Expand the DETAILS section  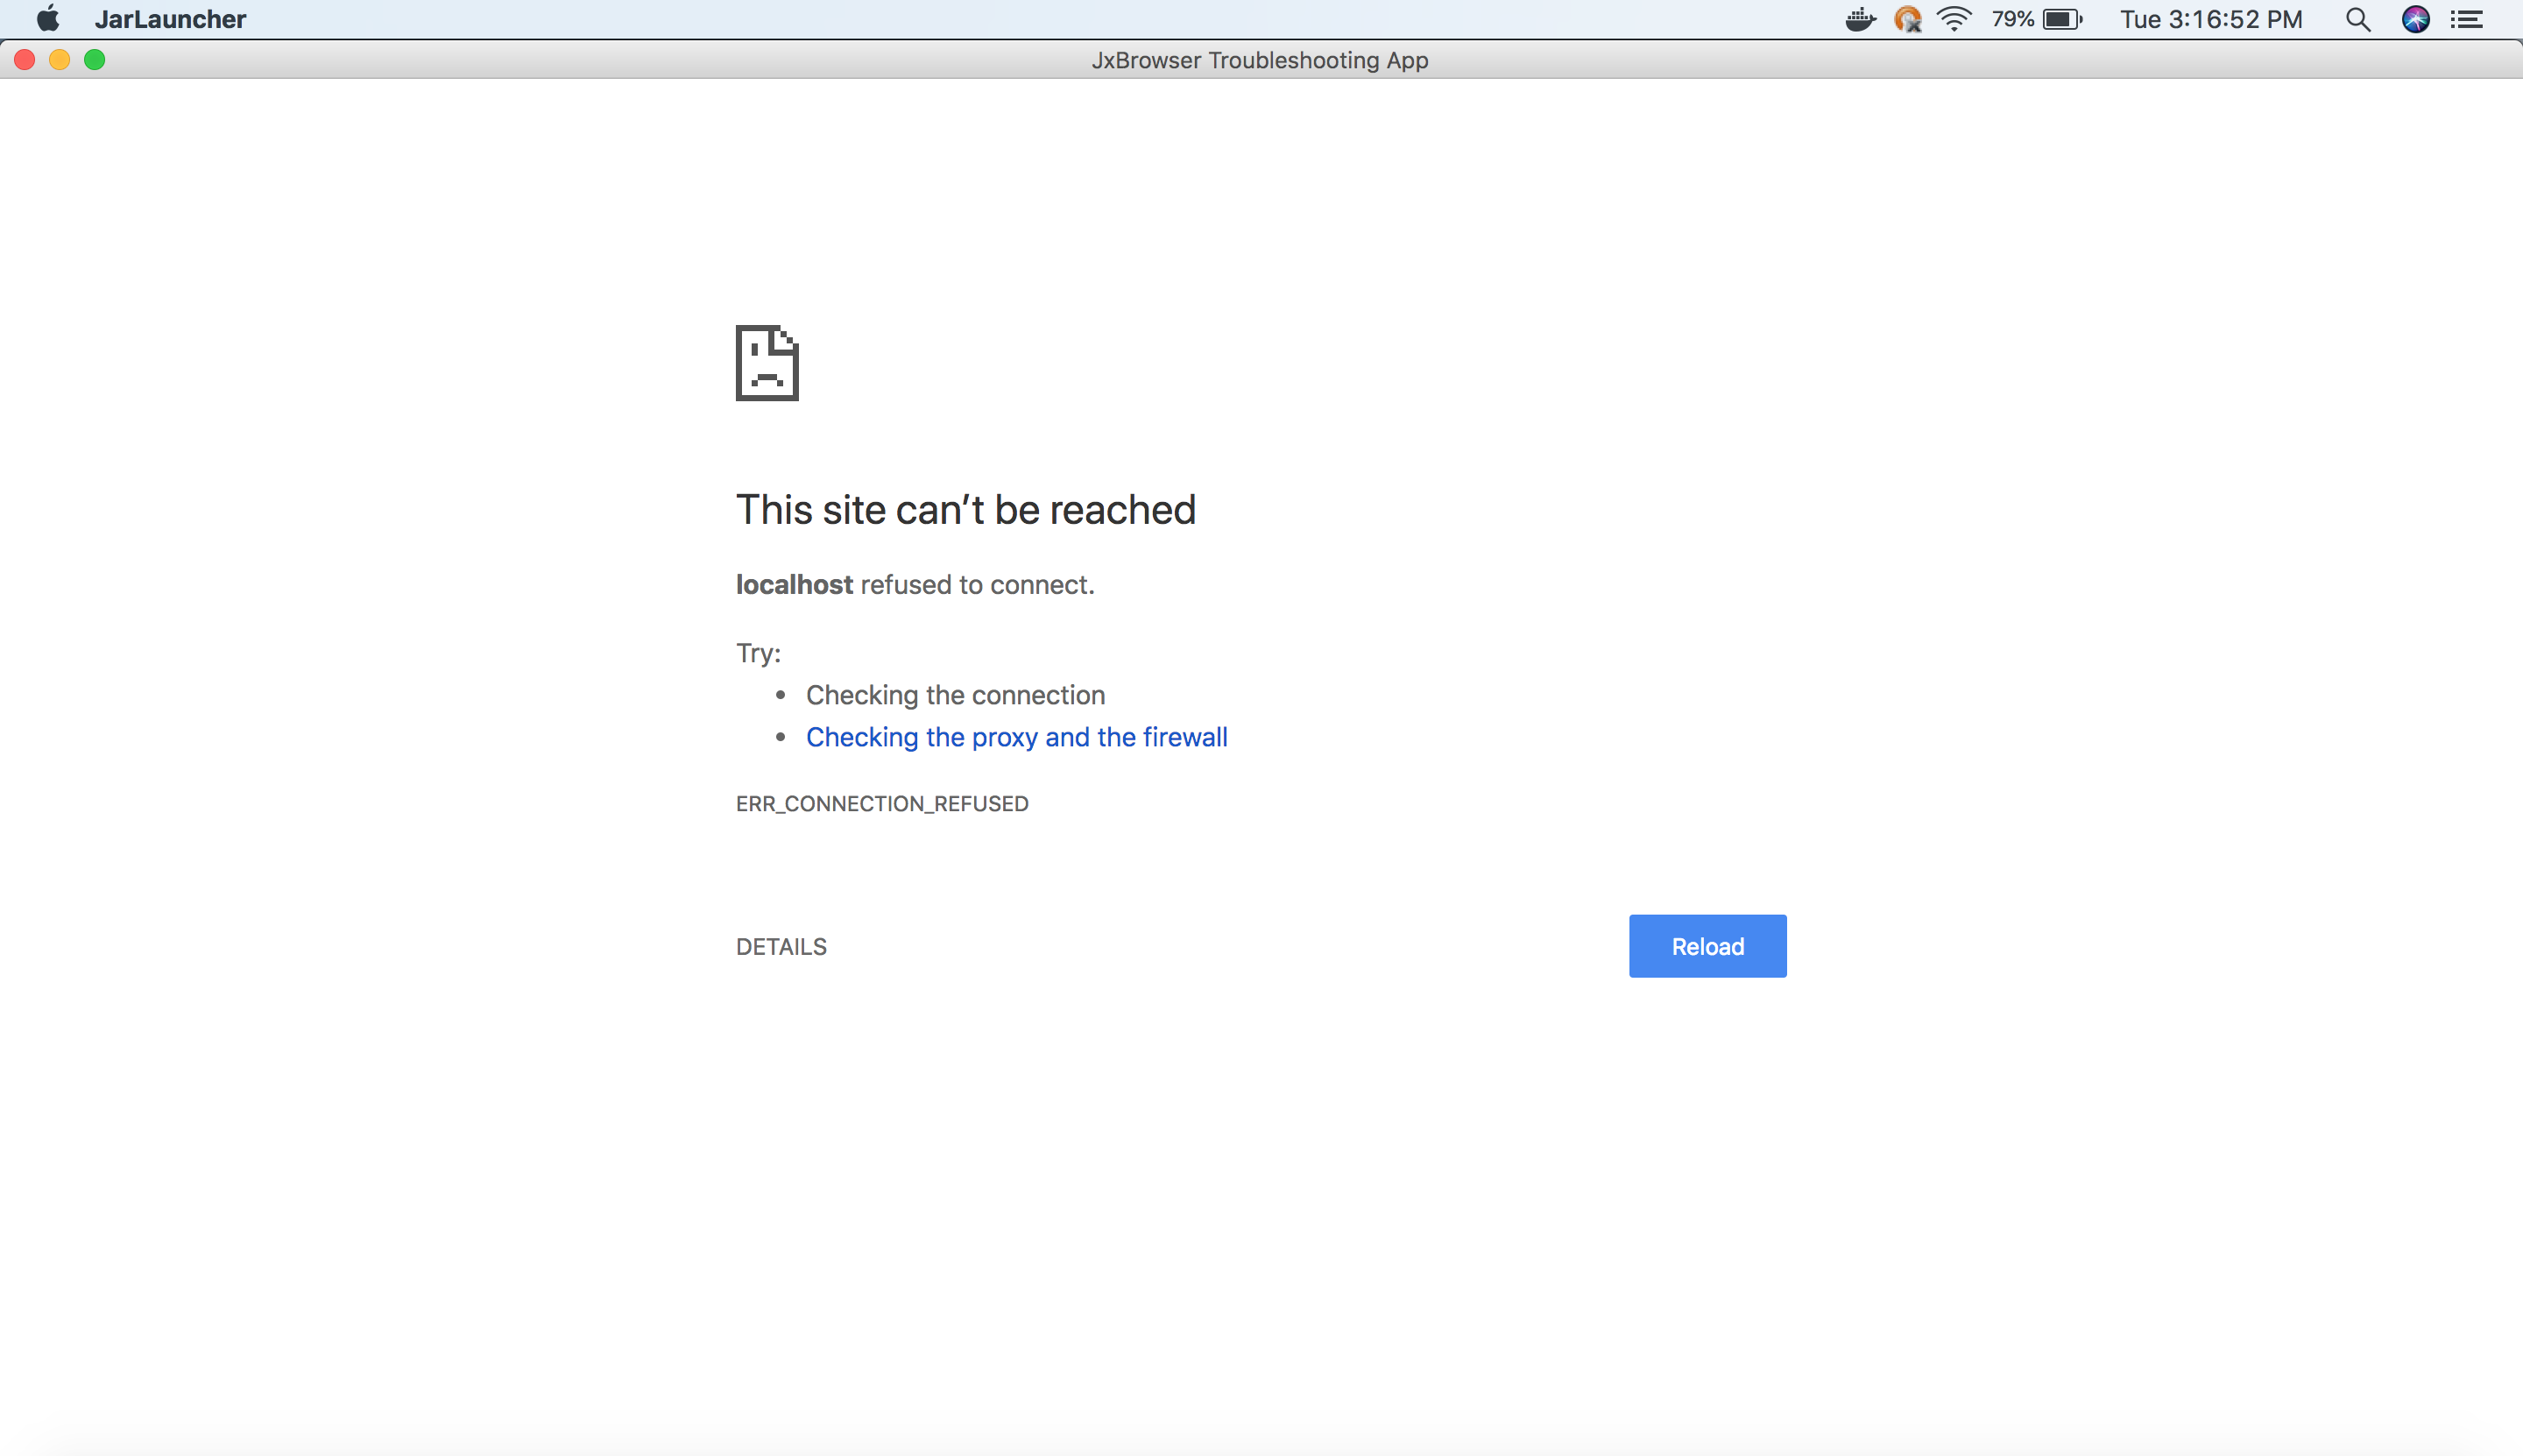tap(781, 946)
